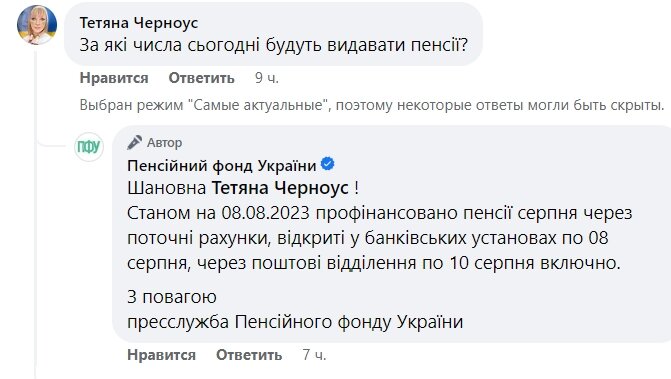
Task: Reply to Тетяна Черноус's question comment
Action: (x=202, y=78)
